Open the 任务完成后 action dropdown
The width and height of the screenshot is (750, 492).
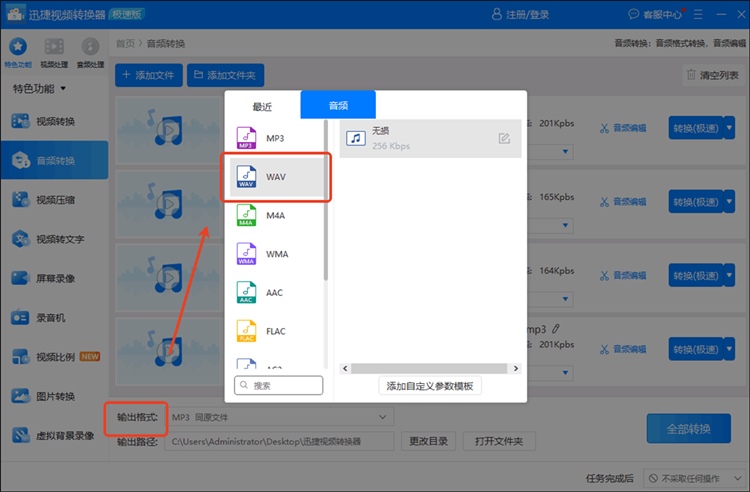pos(694,478)
